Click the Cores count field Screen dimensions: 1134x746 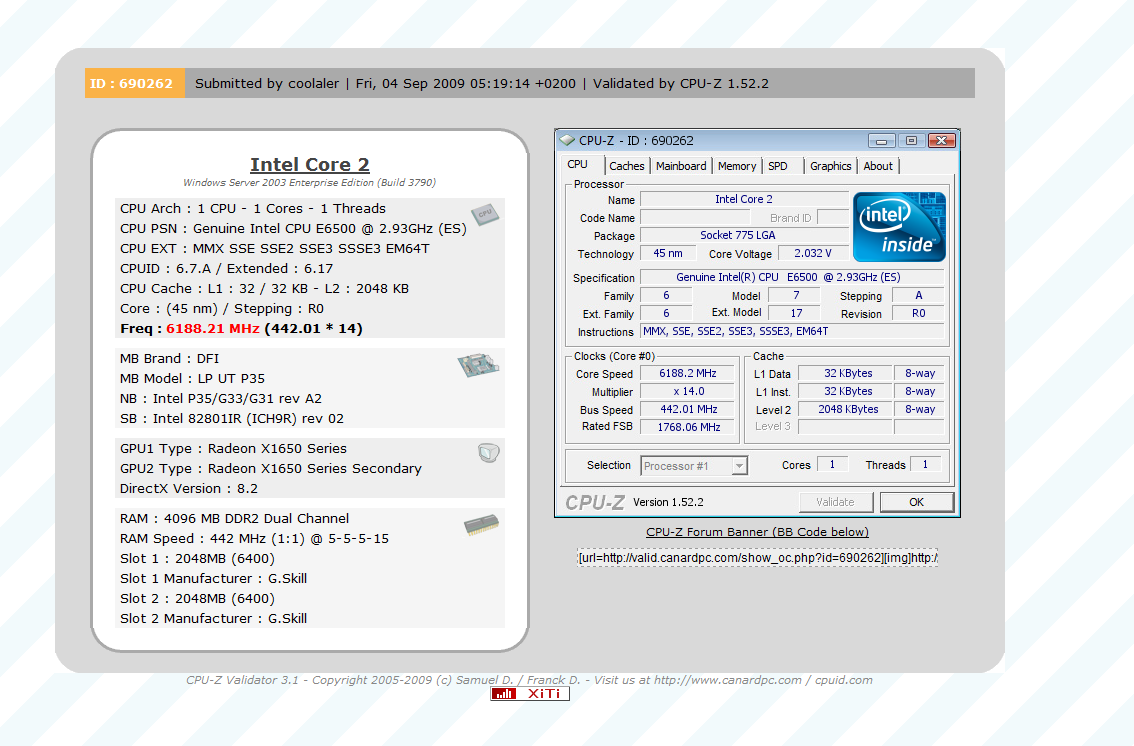point(832,465)
